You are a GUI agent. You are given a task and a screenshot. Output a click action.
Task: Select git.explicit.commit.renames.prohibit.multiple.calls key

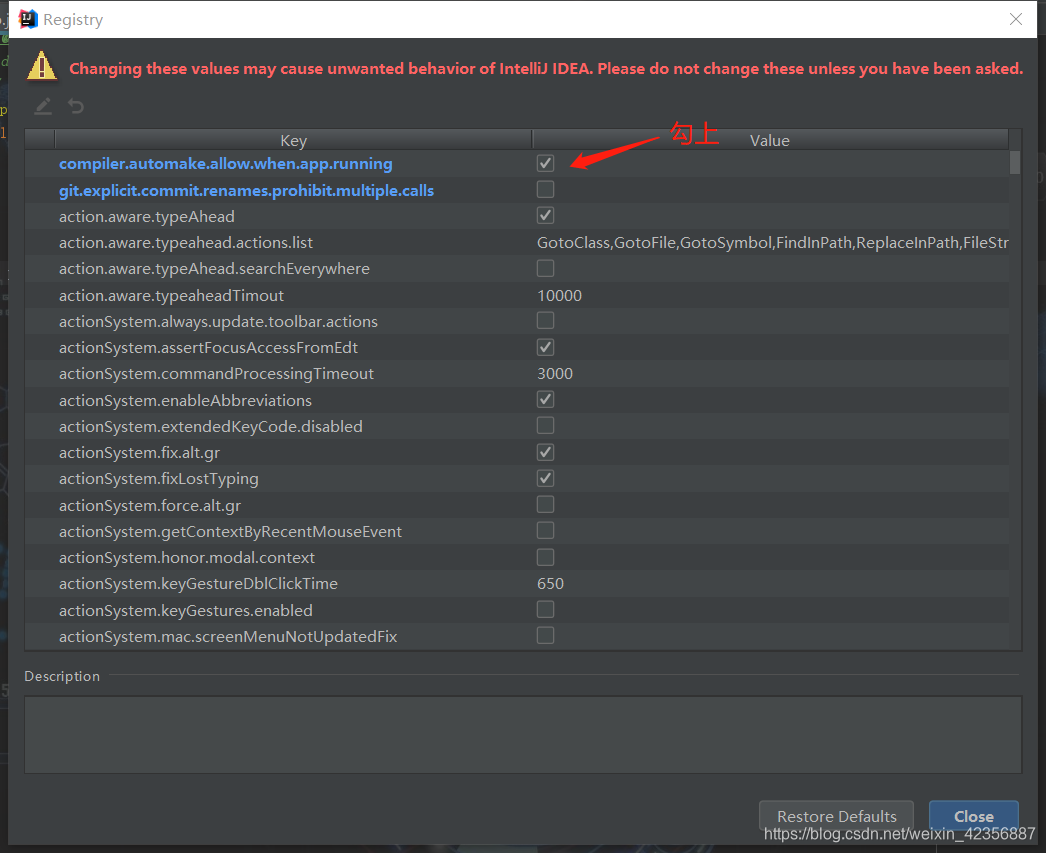point(246,190)
